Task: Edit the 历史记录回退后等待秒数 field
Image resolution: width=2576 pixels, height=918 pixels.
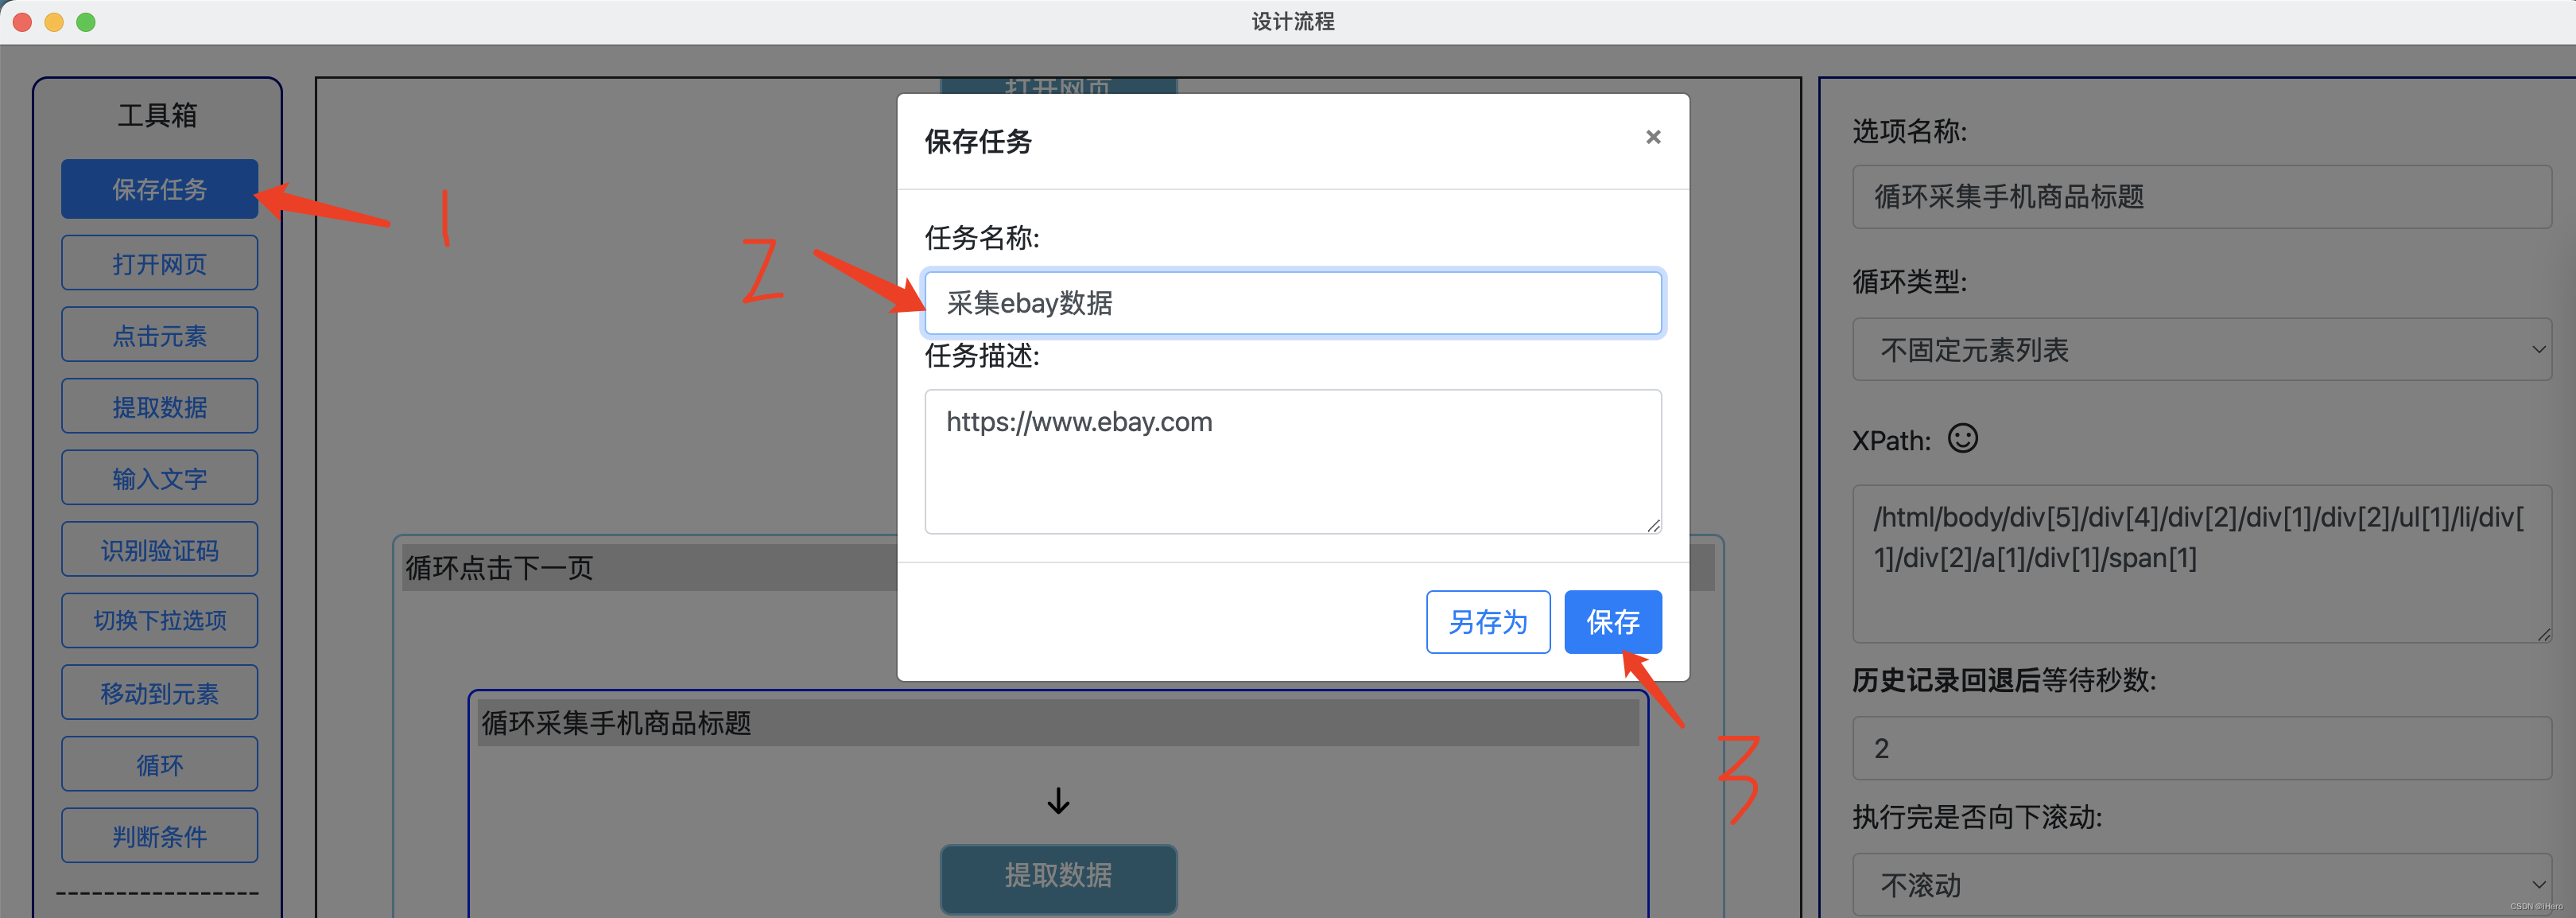Action: (x=2202, y=748)
